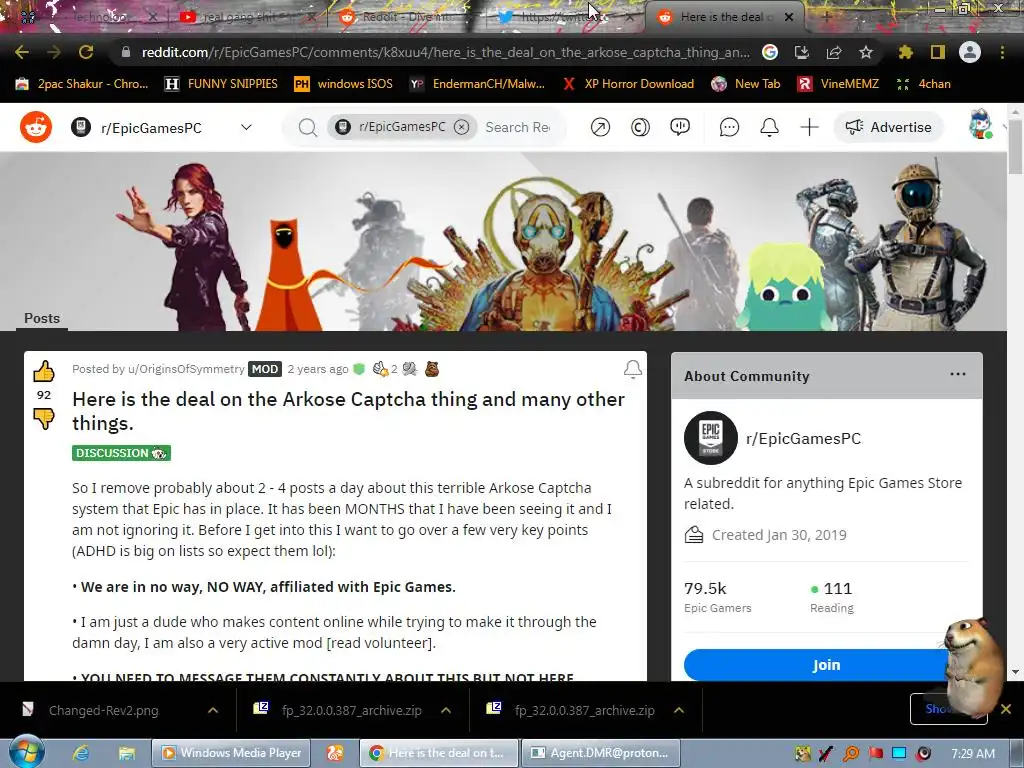This screenshot has height=768, width=1024.
Task: Toggle the Chrome side panel icon
Action: click(x=938, y=52)
